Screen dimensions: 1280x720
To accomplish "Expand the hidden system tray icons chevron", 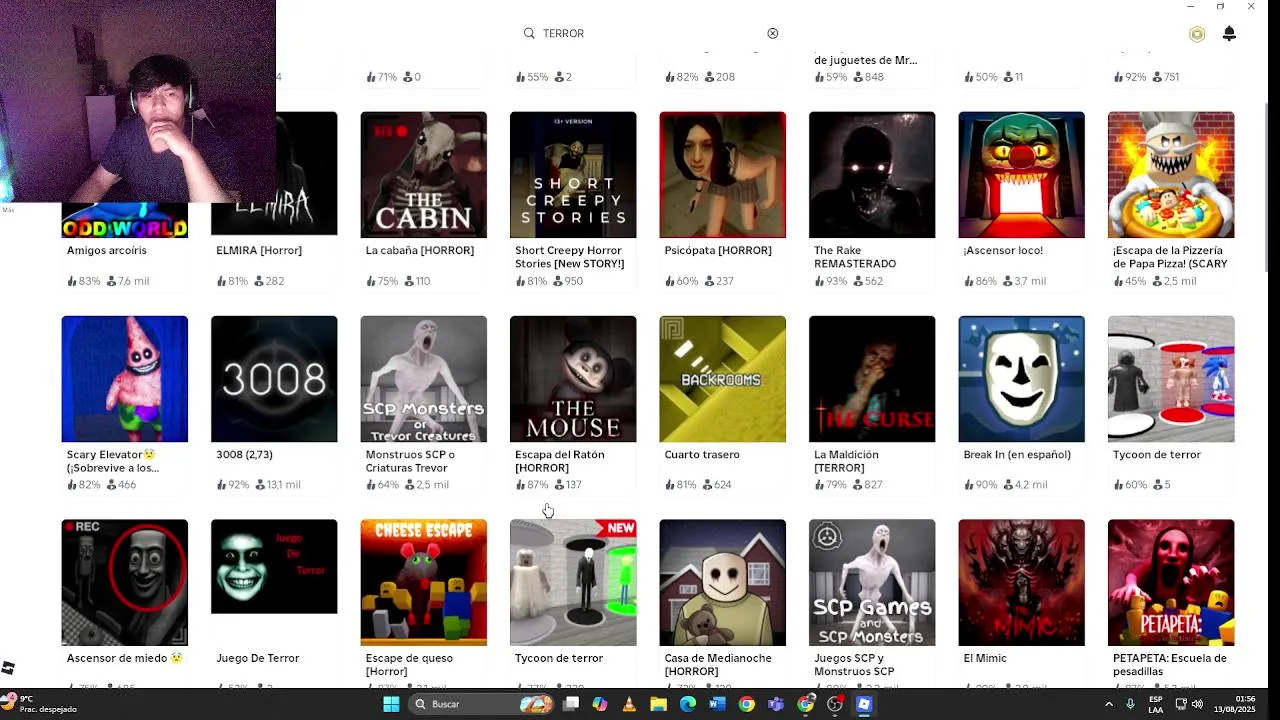I will click(1108, 704).
